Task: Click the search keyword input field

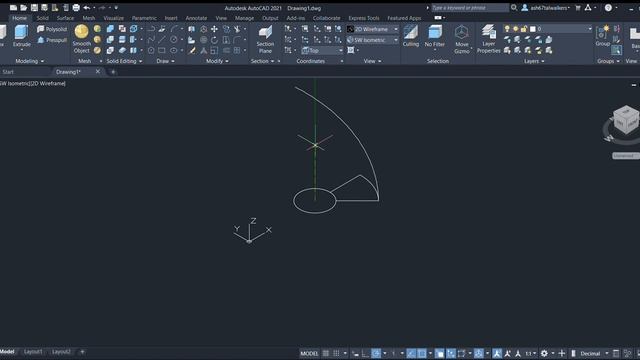Action: coord(469,8)
